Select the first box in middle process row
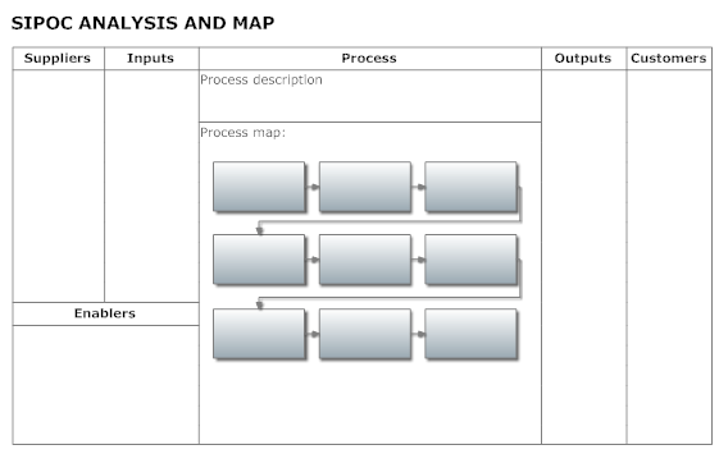The width and height of the screenshot is (720, 454). click(259, 259)
